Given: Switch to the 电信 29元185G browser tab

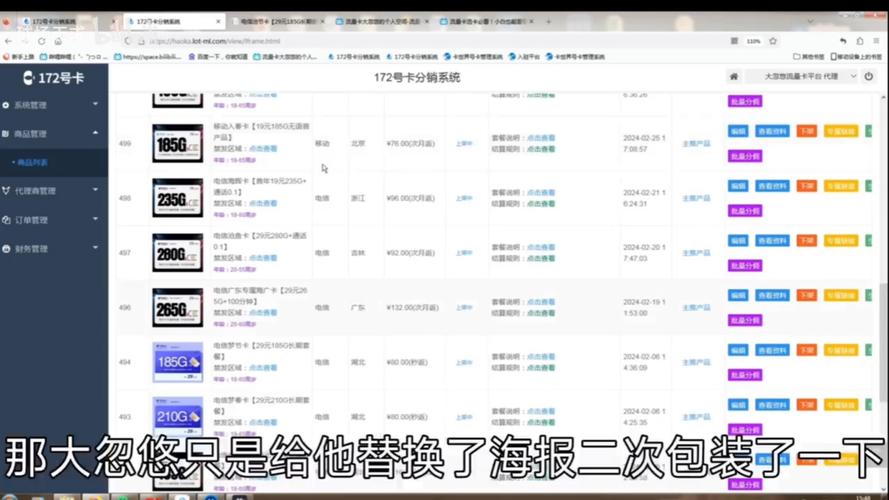Looking at the screenshot, I should pyautogui.click(x=279, y=22).
